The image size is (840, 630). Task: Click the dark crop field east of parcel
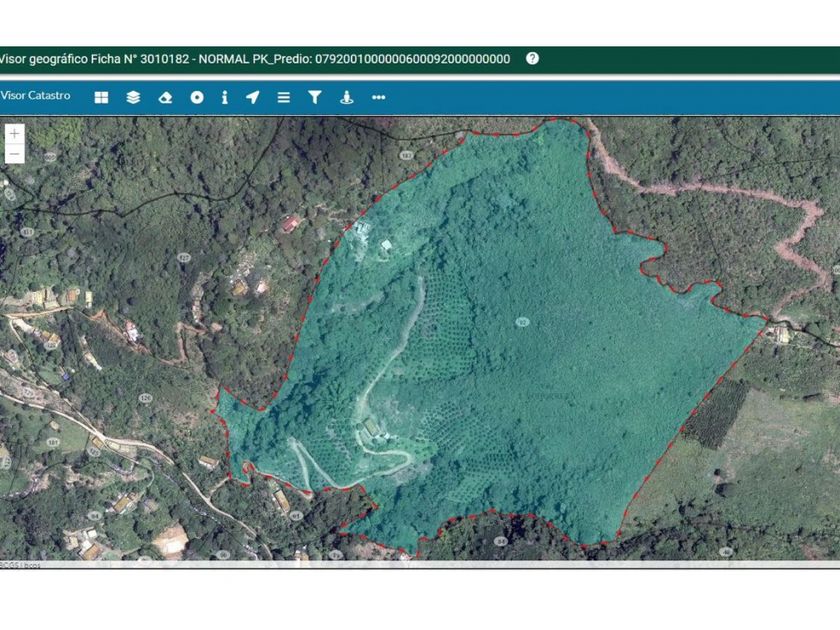click(x=714, y=413)
